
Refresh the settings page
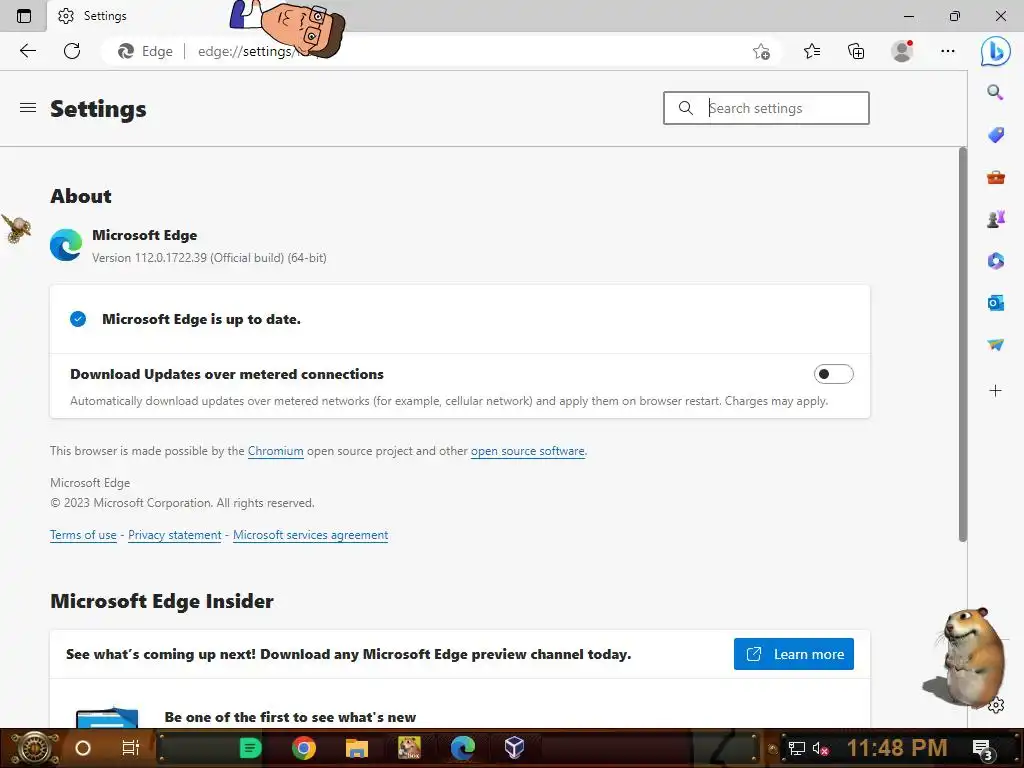[72, 51]
